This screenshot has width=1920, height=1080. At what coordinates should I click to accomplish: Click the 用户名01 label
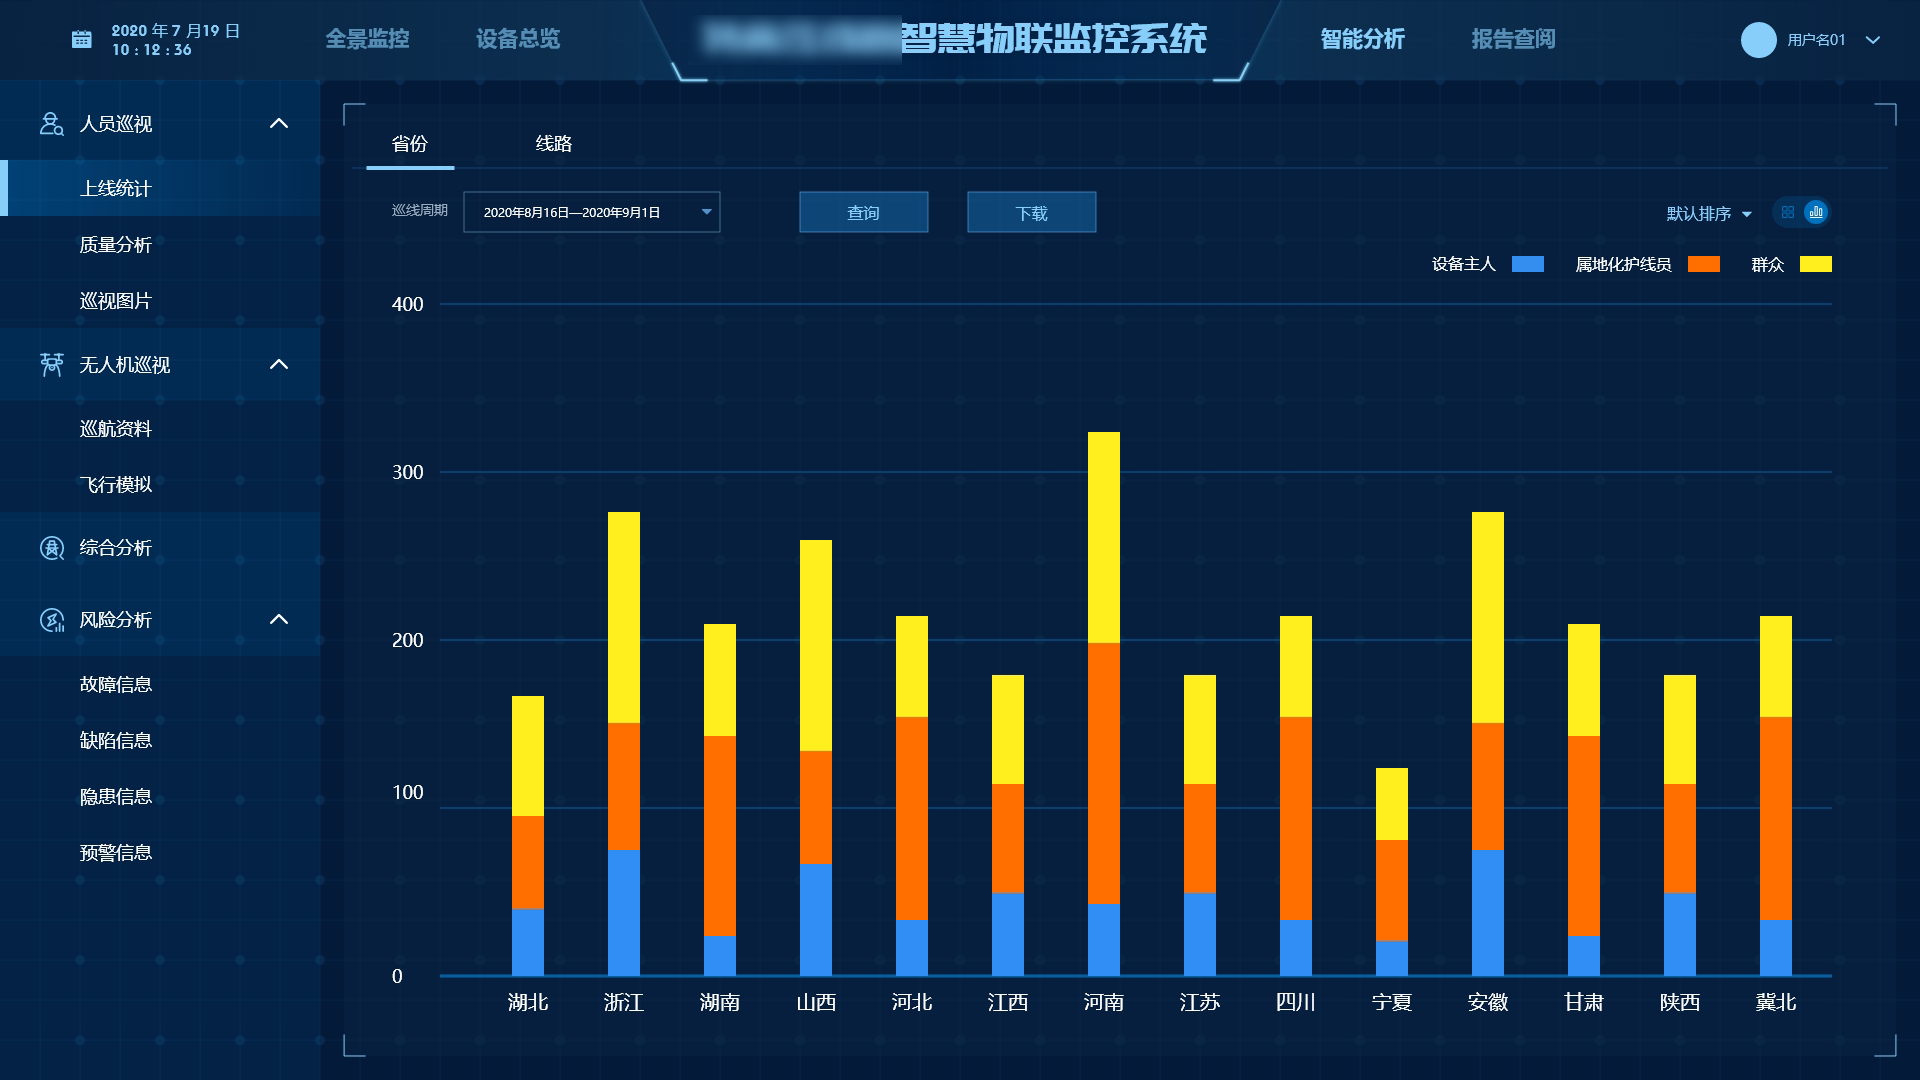point(1816,40)
